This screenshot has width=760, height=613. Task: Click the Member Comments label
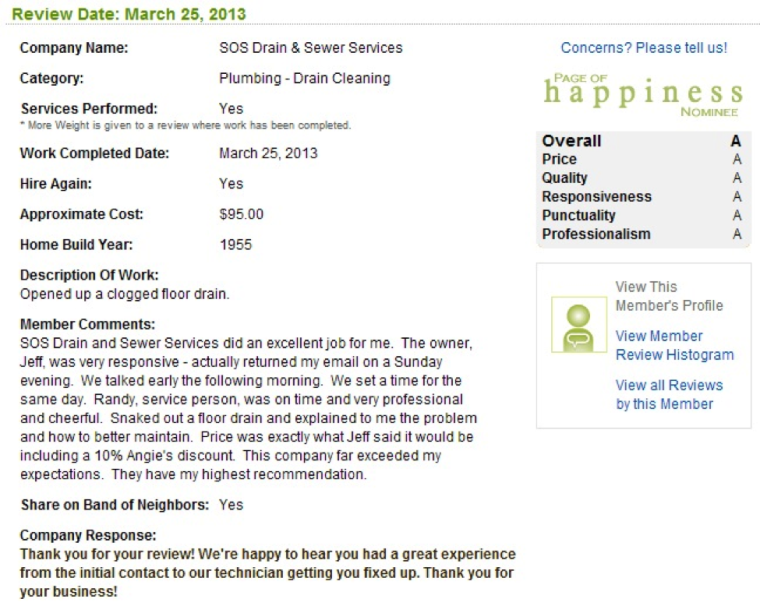tap(87, 324)
